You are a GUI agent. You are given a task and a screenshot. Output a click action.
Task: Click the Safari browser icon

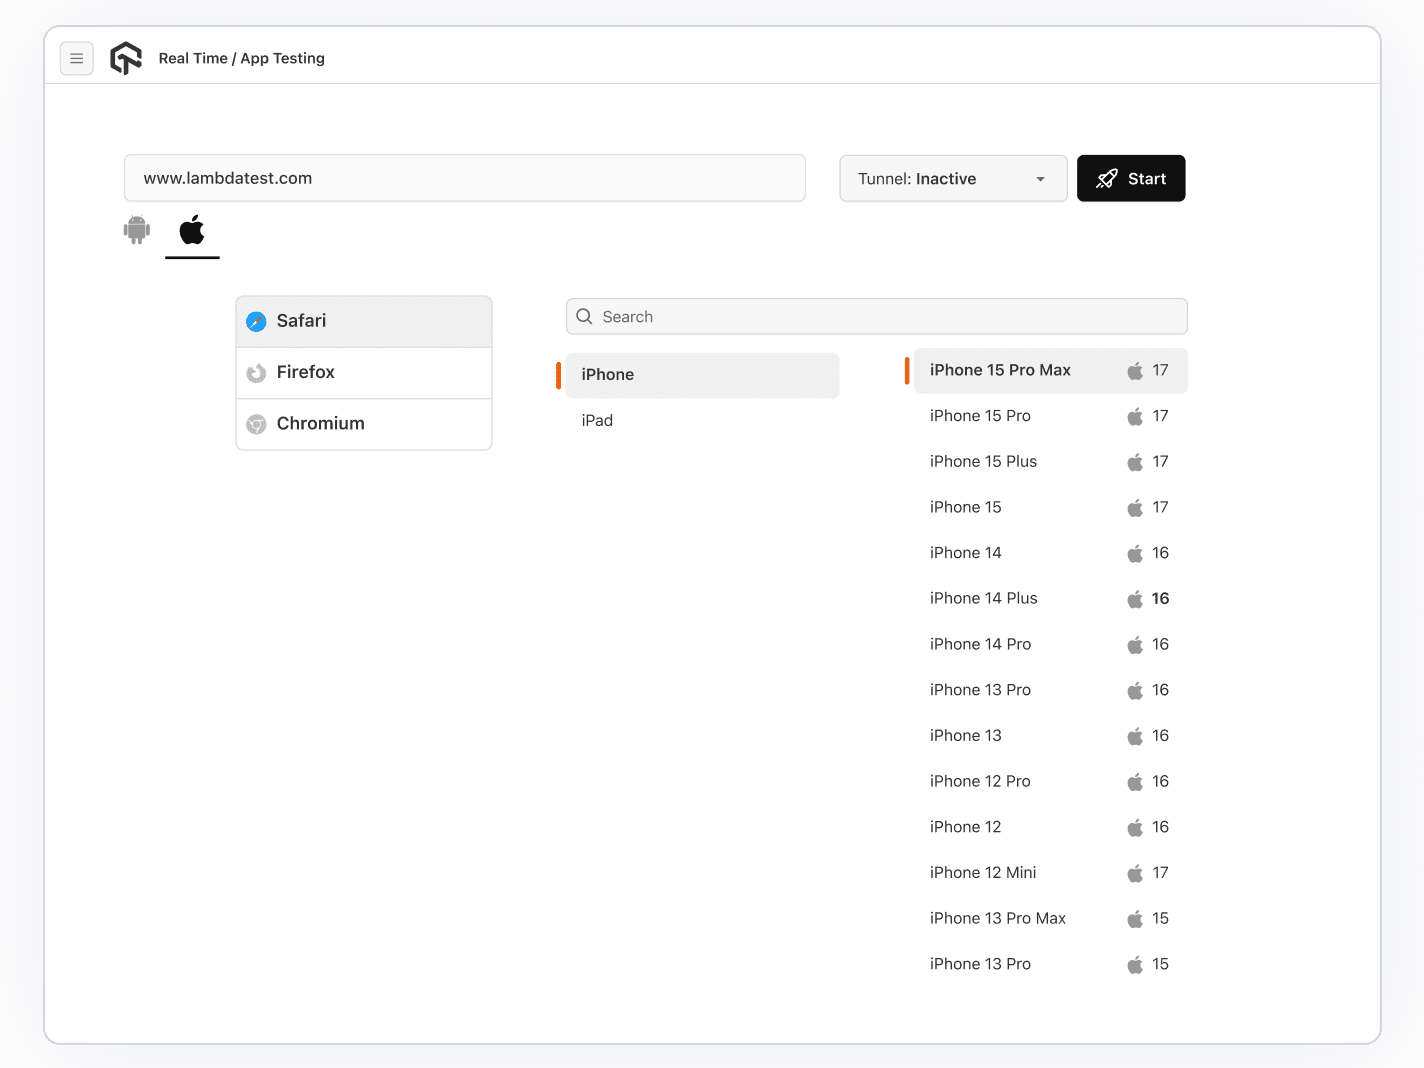point(256,321)
